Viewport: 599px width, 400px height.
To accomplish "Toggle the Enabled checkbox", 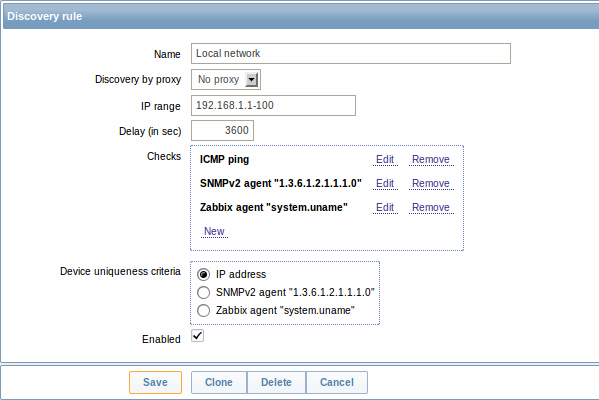I will 198,336.
